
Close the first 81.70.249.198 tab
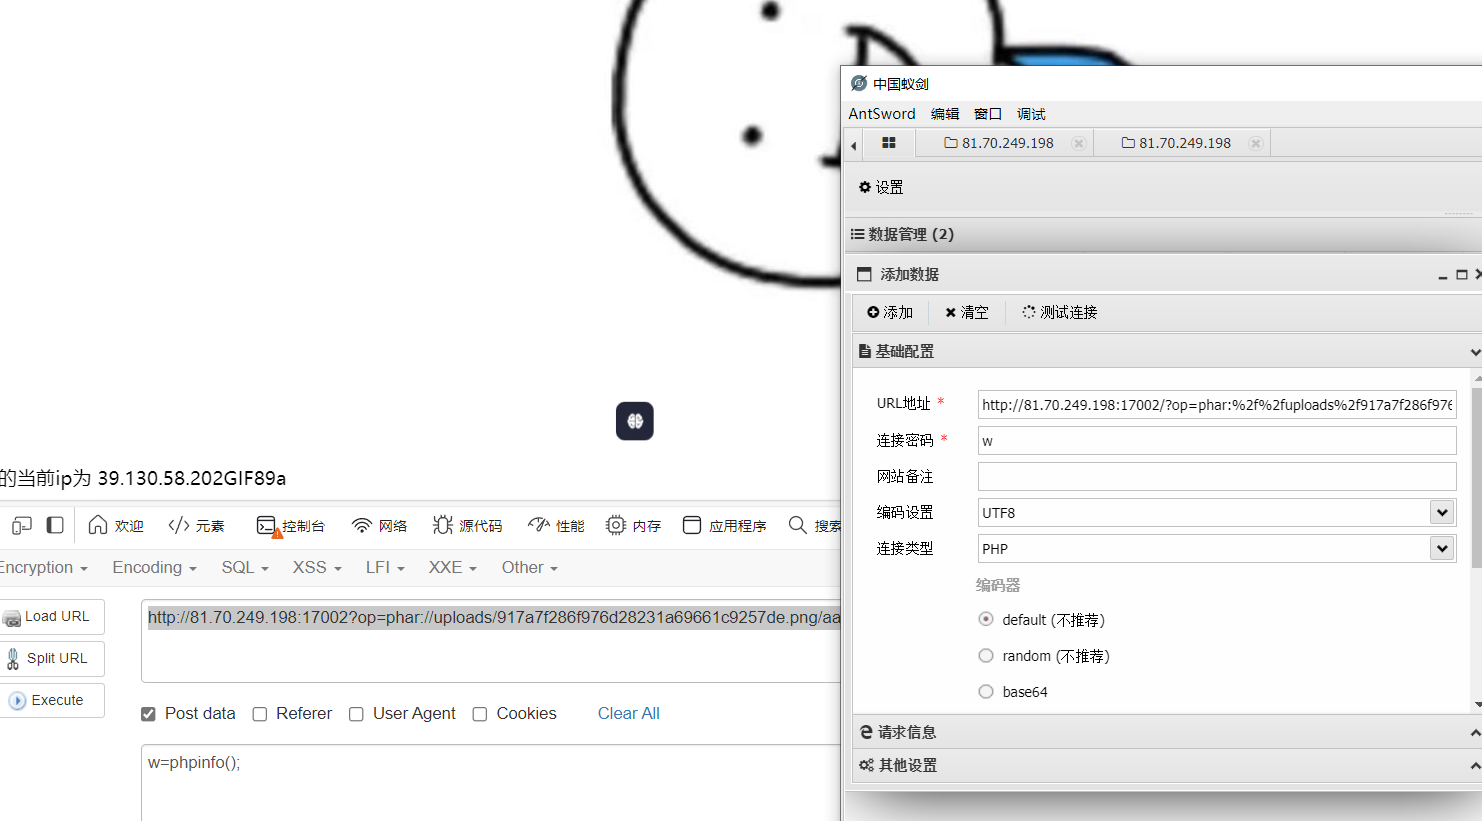[1078, 143]
